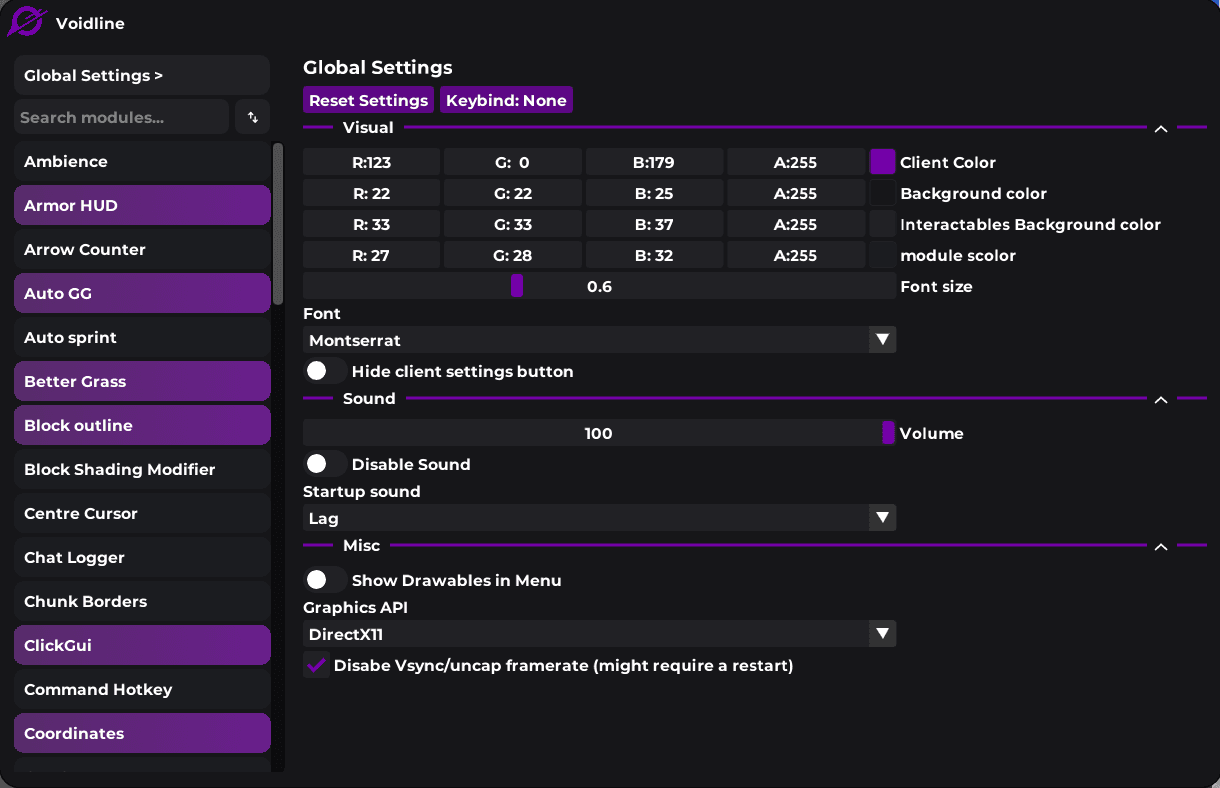
Task: Click the Client Color purple swatch
Action: pyautogui.click(x=882, y=162)
